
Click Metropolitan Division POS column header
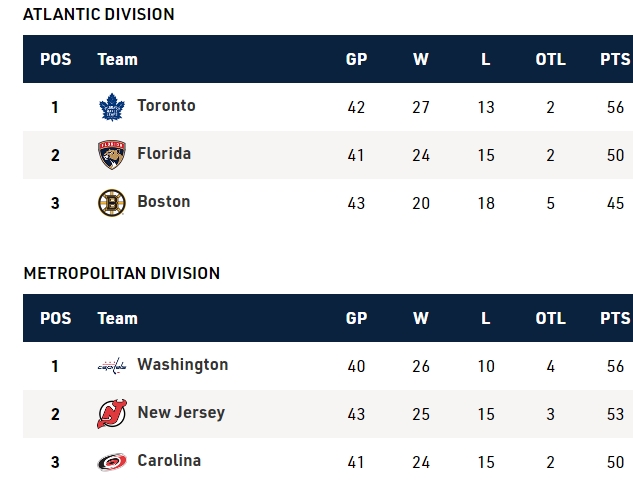pos(56,318)
